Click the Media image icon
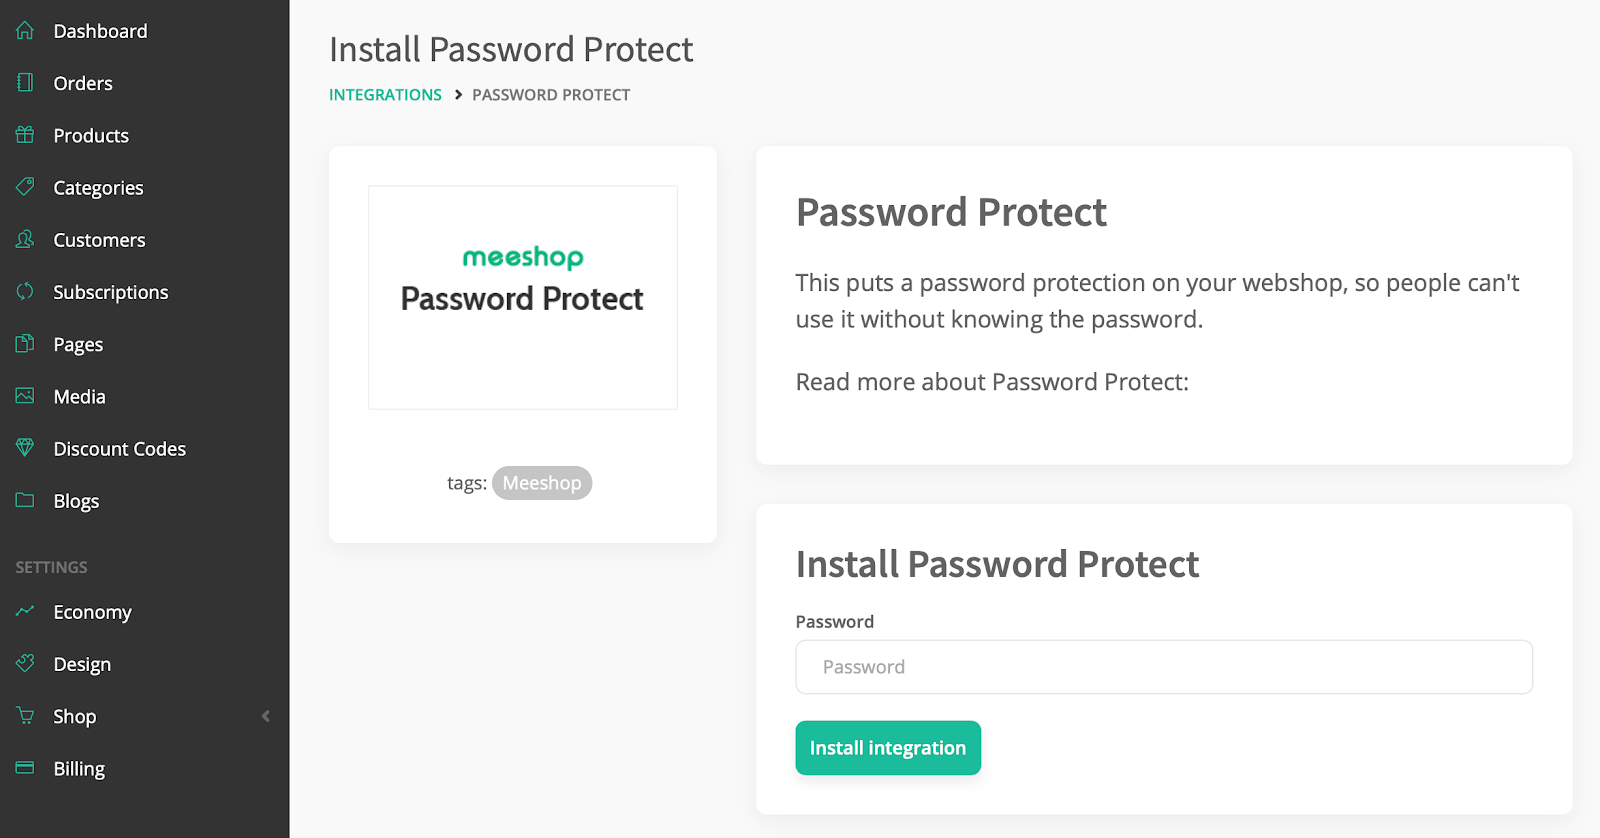Viewport: 1600px width, 838px height. click(x=25, y=396)
